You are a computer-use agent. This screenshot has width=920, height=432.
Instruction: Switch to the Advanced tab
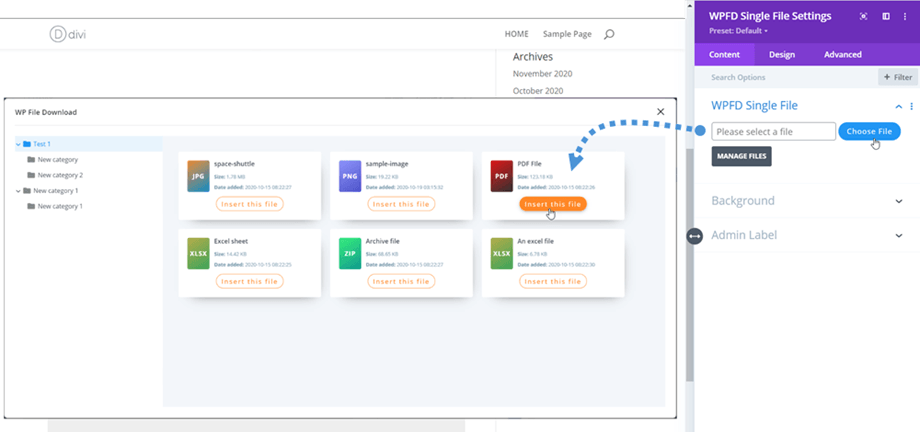842,54
